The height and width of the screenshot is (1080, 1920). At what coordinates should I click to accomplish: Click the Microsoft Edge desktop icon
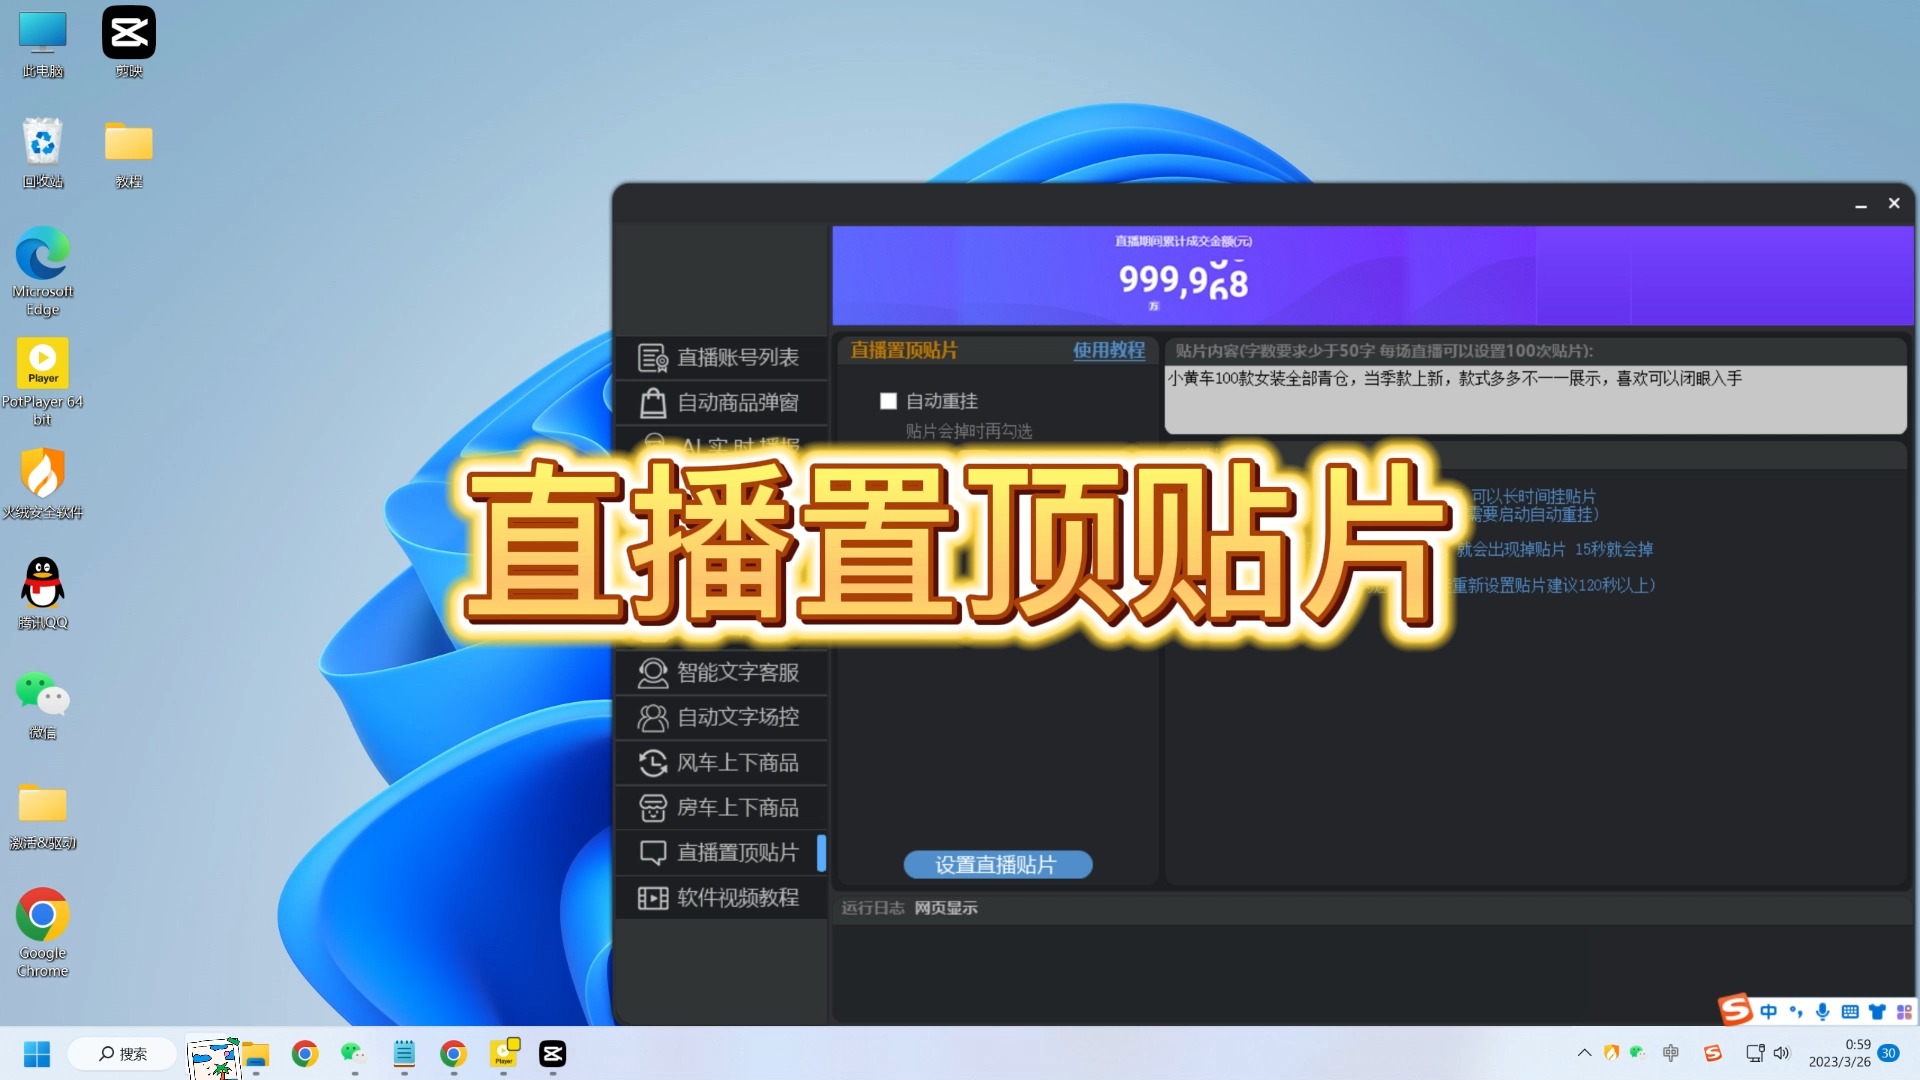[x=43, y=271]
